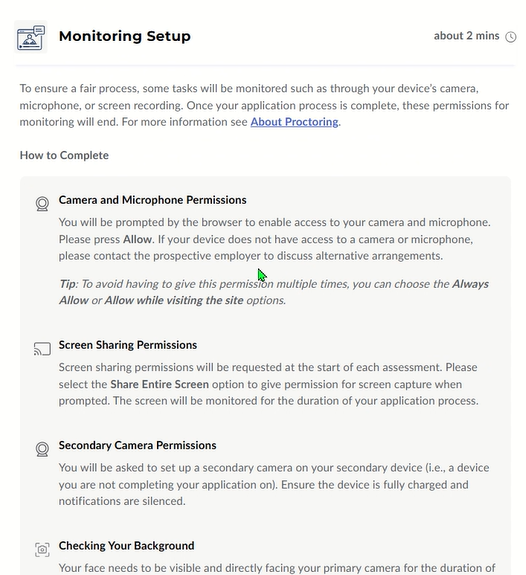Click the Your face needs to be visible line
The width and height of the screenshot is (526, 575).
[277, 568]
